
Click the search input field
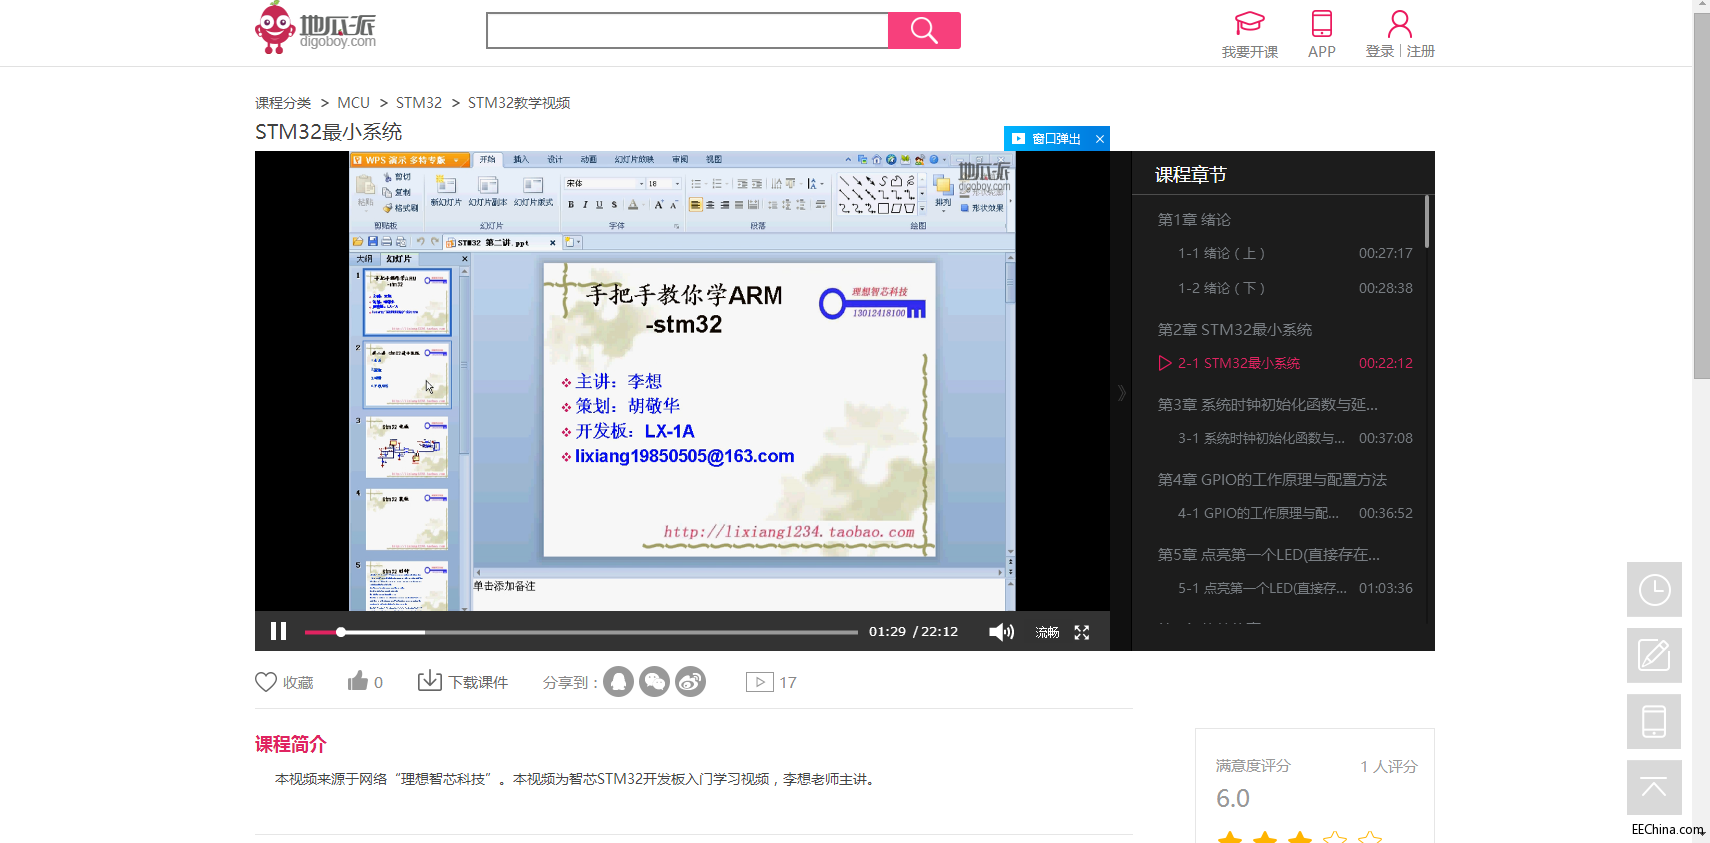(687, 31)
